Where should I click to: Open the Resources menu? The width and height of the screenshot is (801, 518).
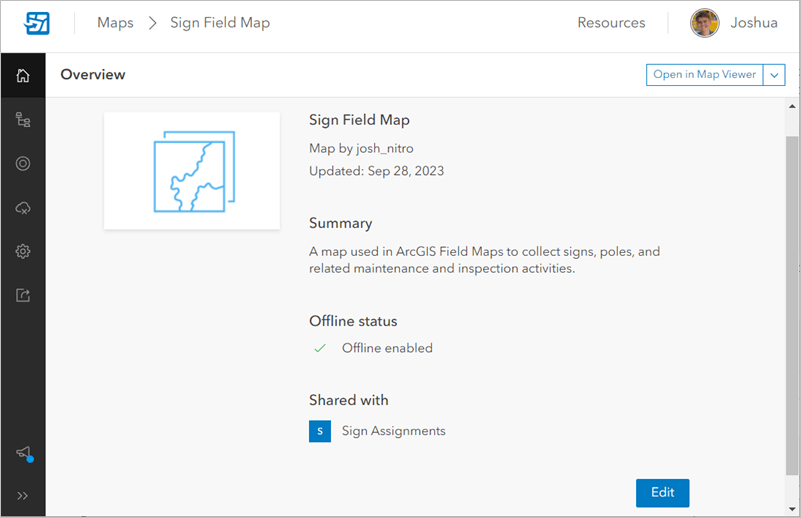click(x=611, y=22)
